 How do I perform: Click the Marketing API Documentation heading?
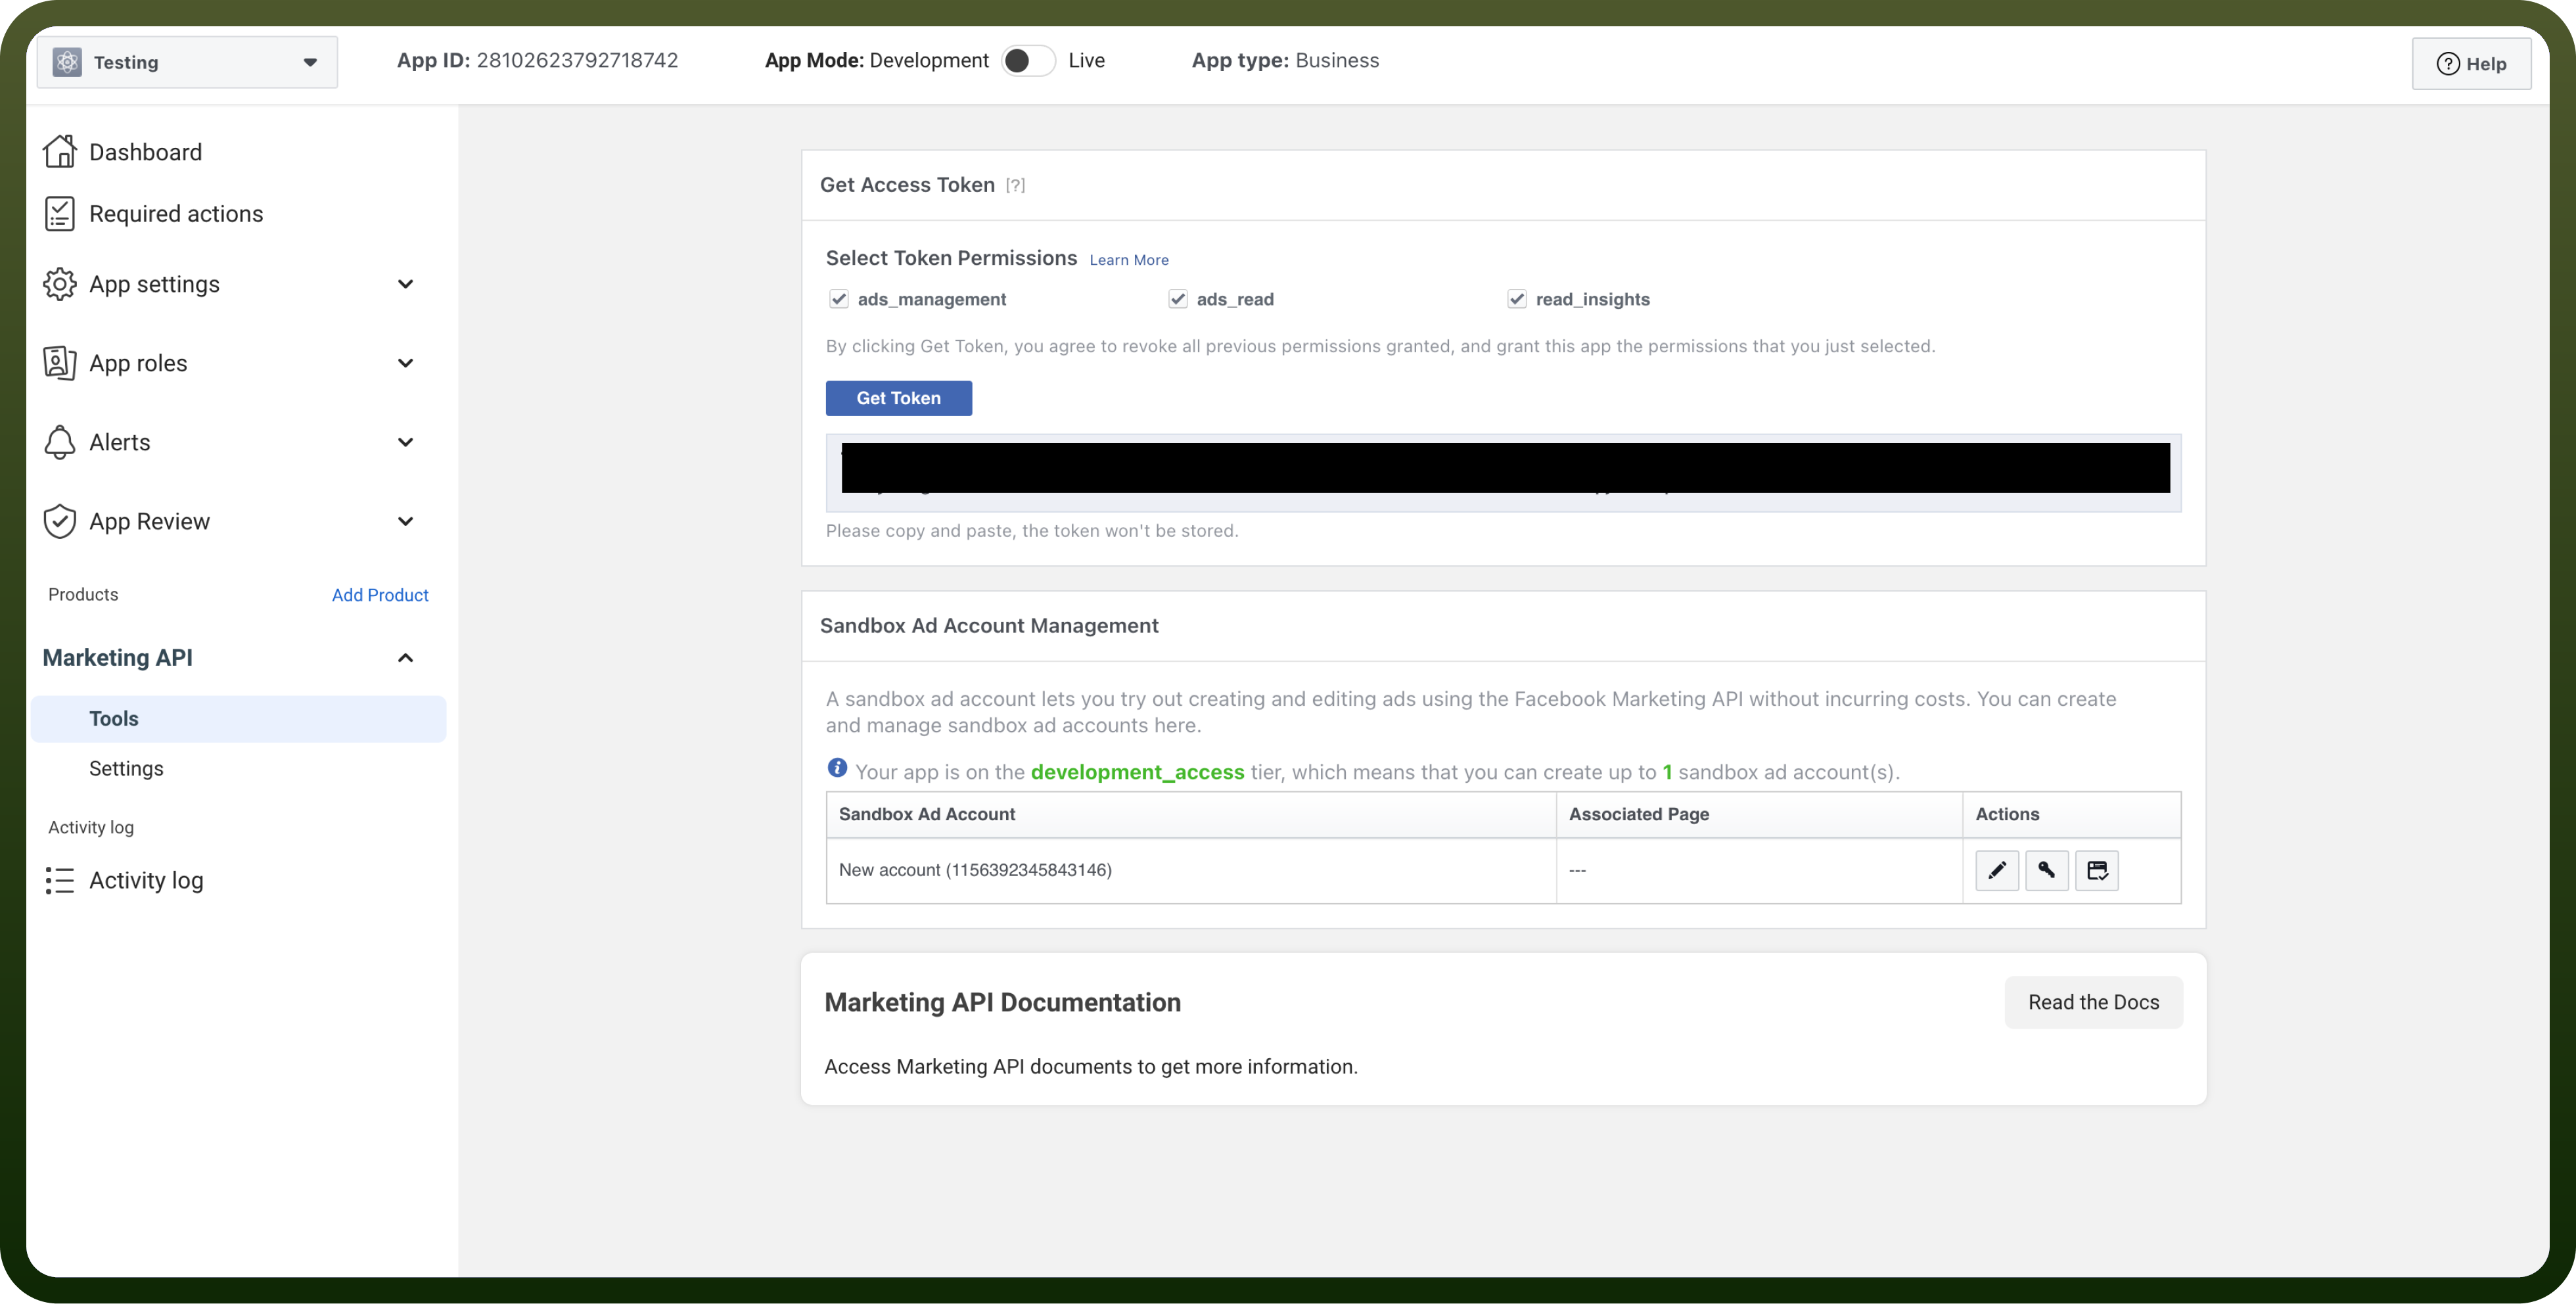point(1002,1002)
